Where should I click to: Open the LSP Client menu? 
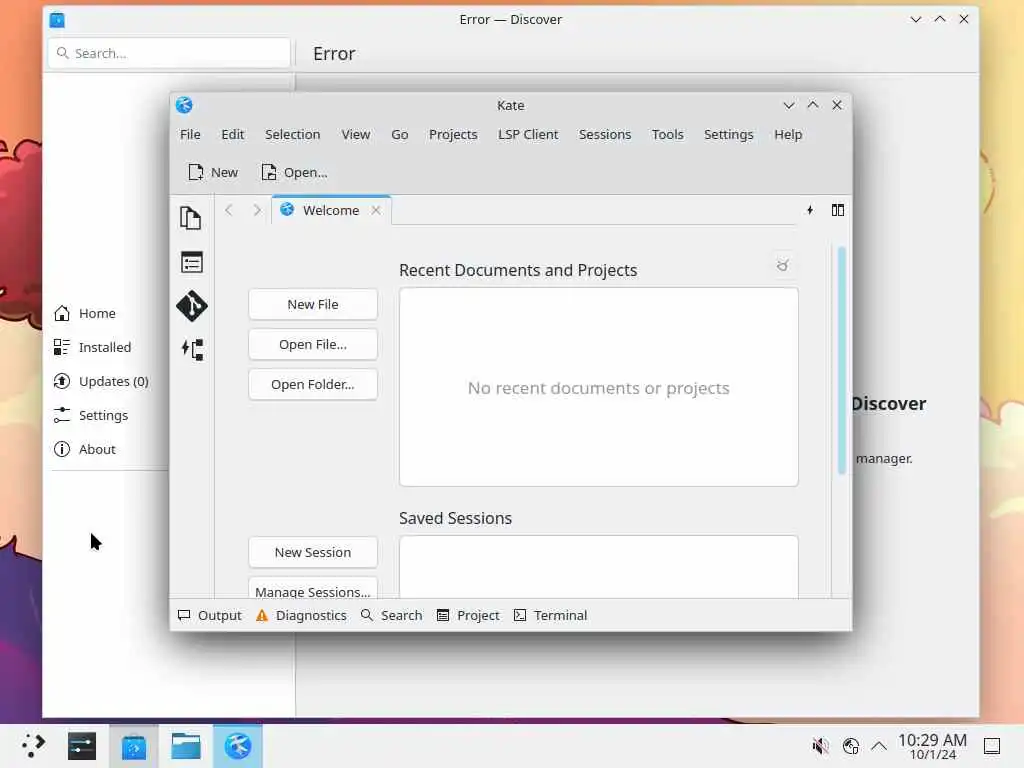(x=528, y=135)
